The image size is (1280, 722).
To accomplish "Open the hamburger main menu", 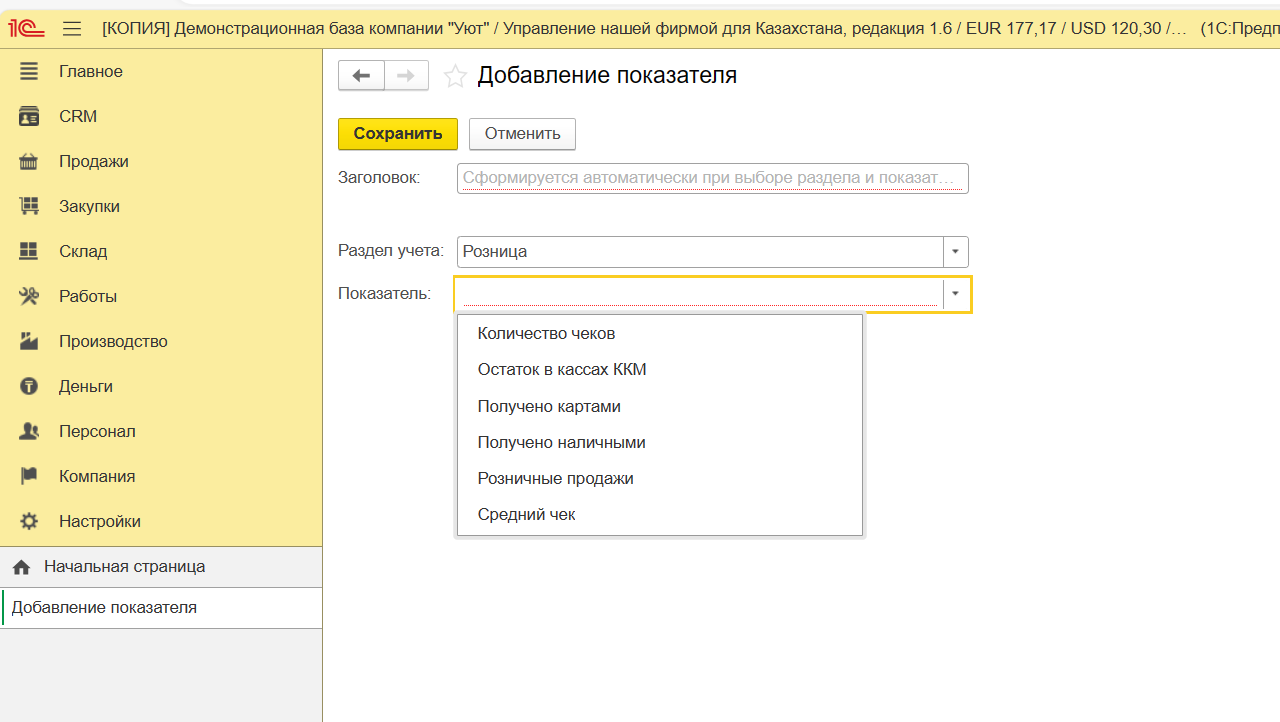I will (x=72, y=28).
